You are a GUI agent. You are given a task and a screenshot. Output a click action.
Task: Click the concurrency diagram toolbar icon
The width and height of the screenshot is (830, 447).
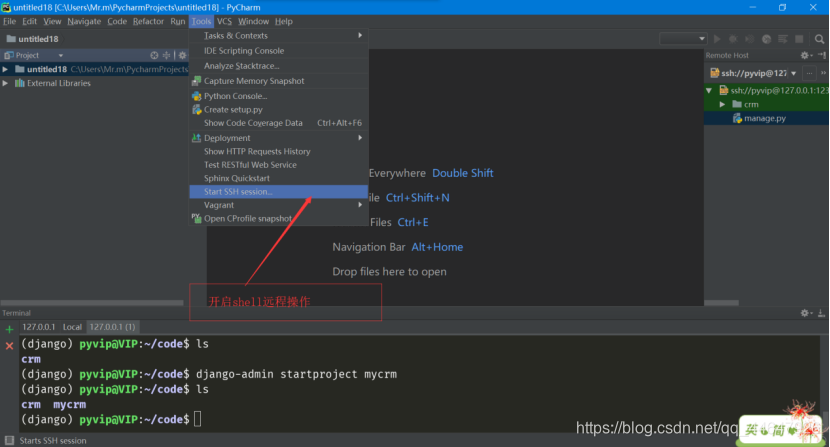click(x=783, y=39)
